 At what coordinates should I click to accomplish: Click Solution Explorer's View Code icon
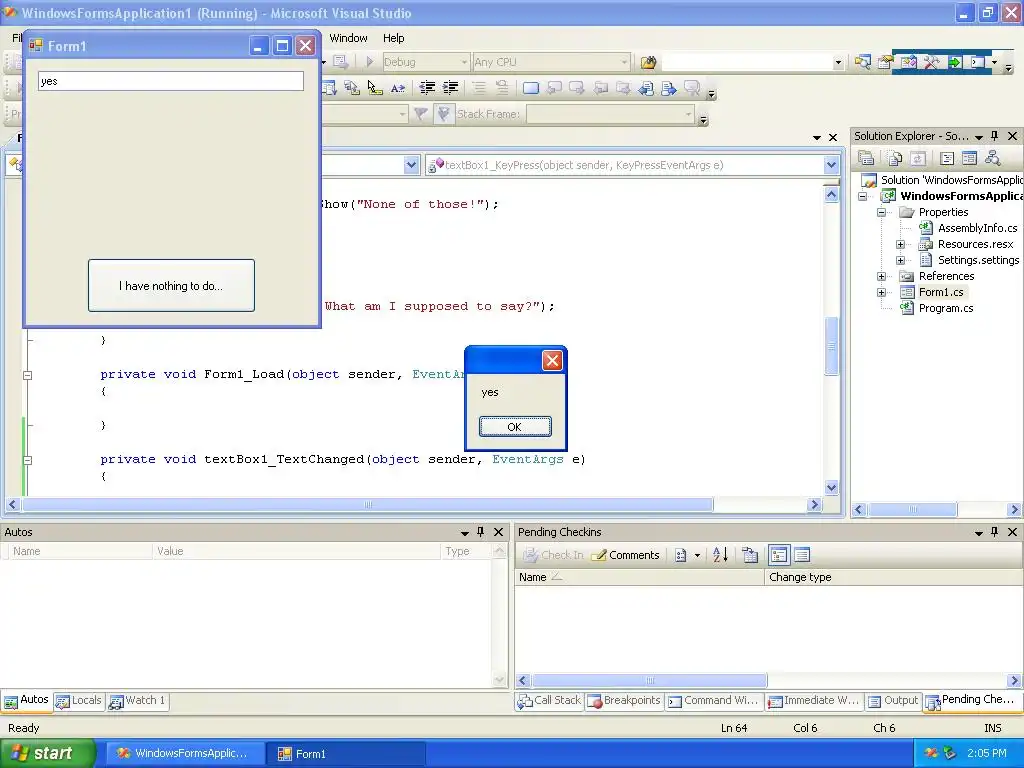(x=947, y=157)
